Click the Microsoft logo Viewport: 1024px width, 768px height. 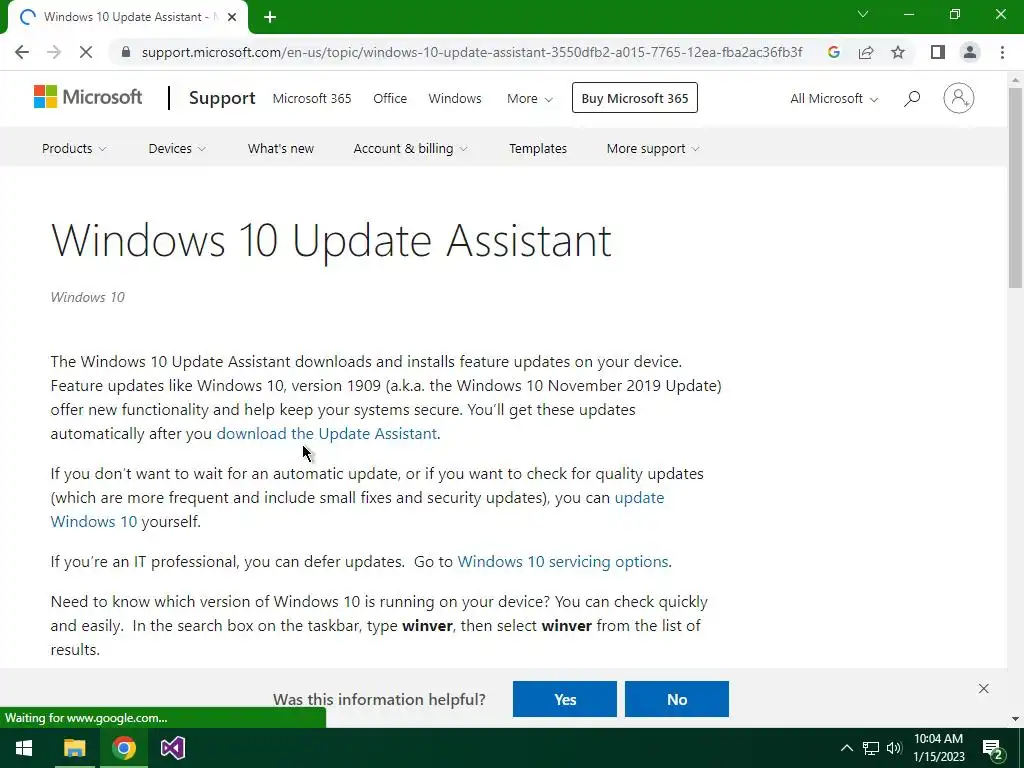(88, 97)
